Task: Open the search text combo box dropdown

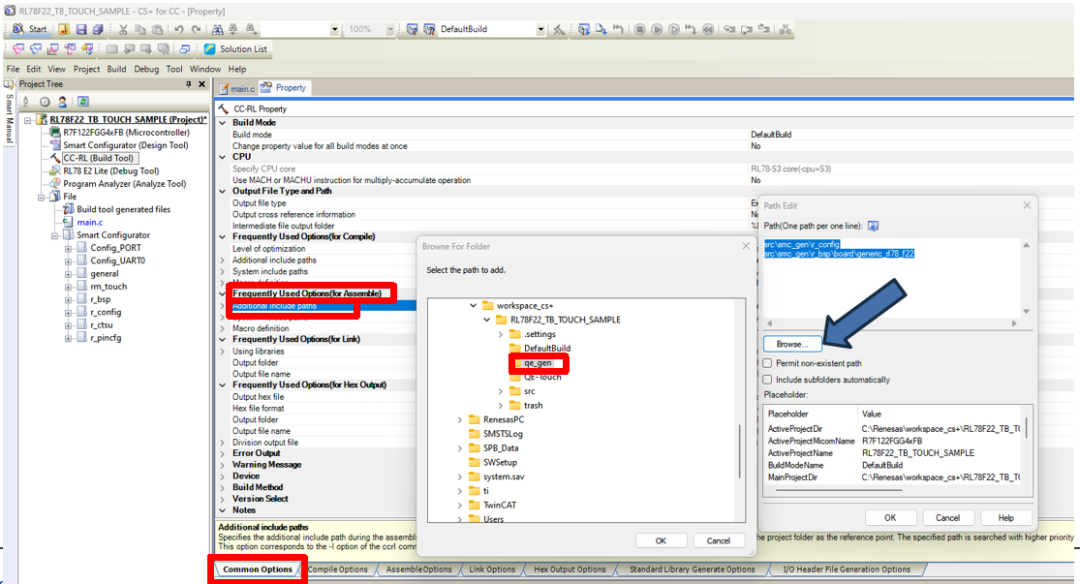Action: 335,29
